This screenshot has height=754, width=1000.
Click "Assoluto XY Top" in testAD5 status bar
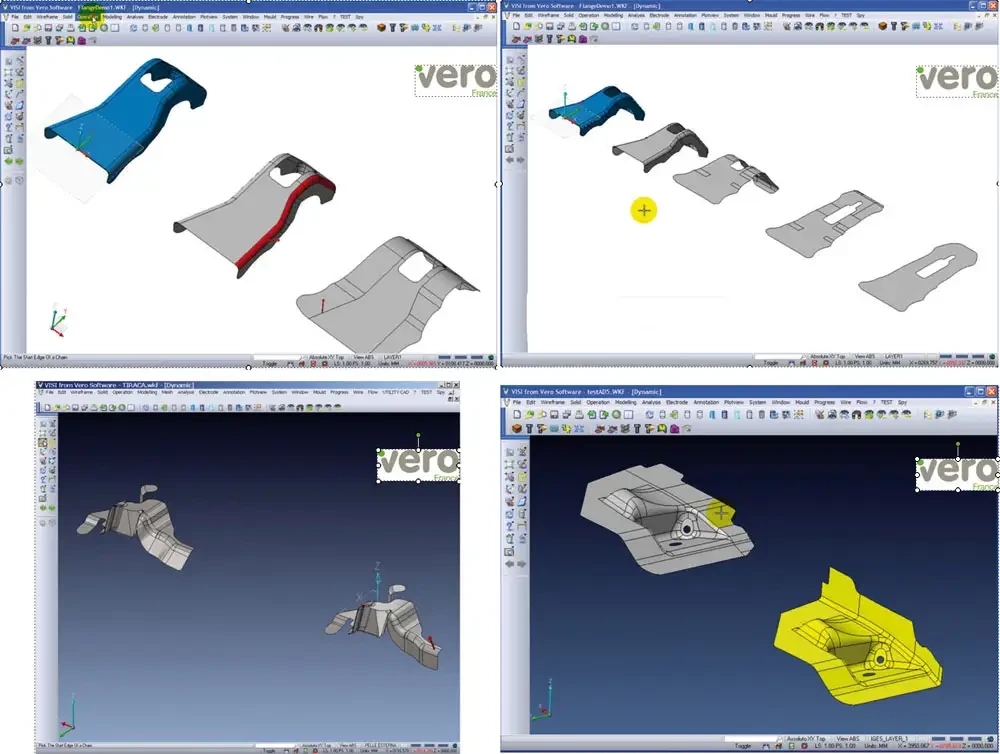pos(806,739)
